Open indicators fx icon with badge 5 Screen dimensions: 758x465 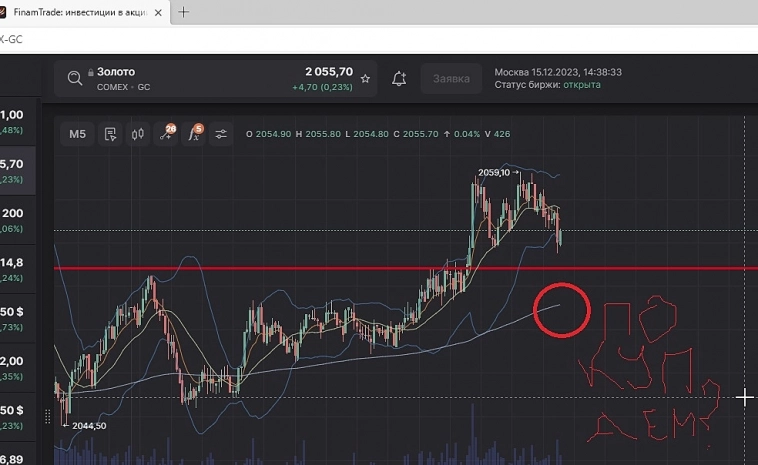click(193, 134)
